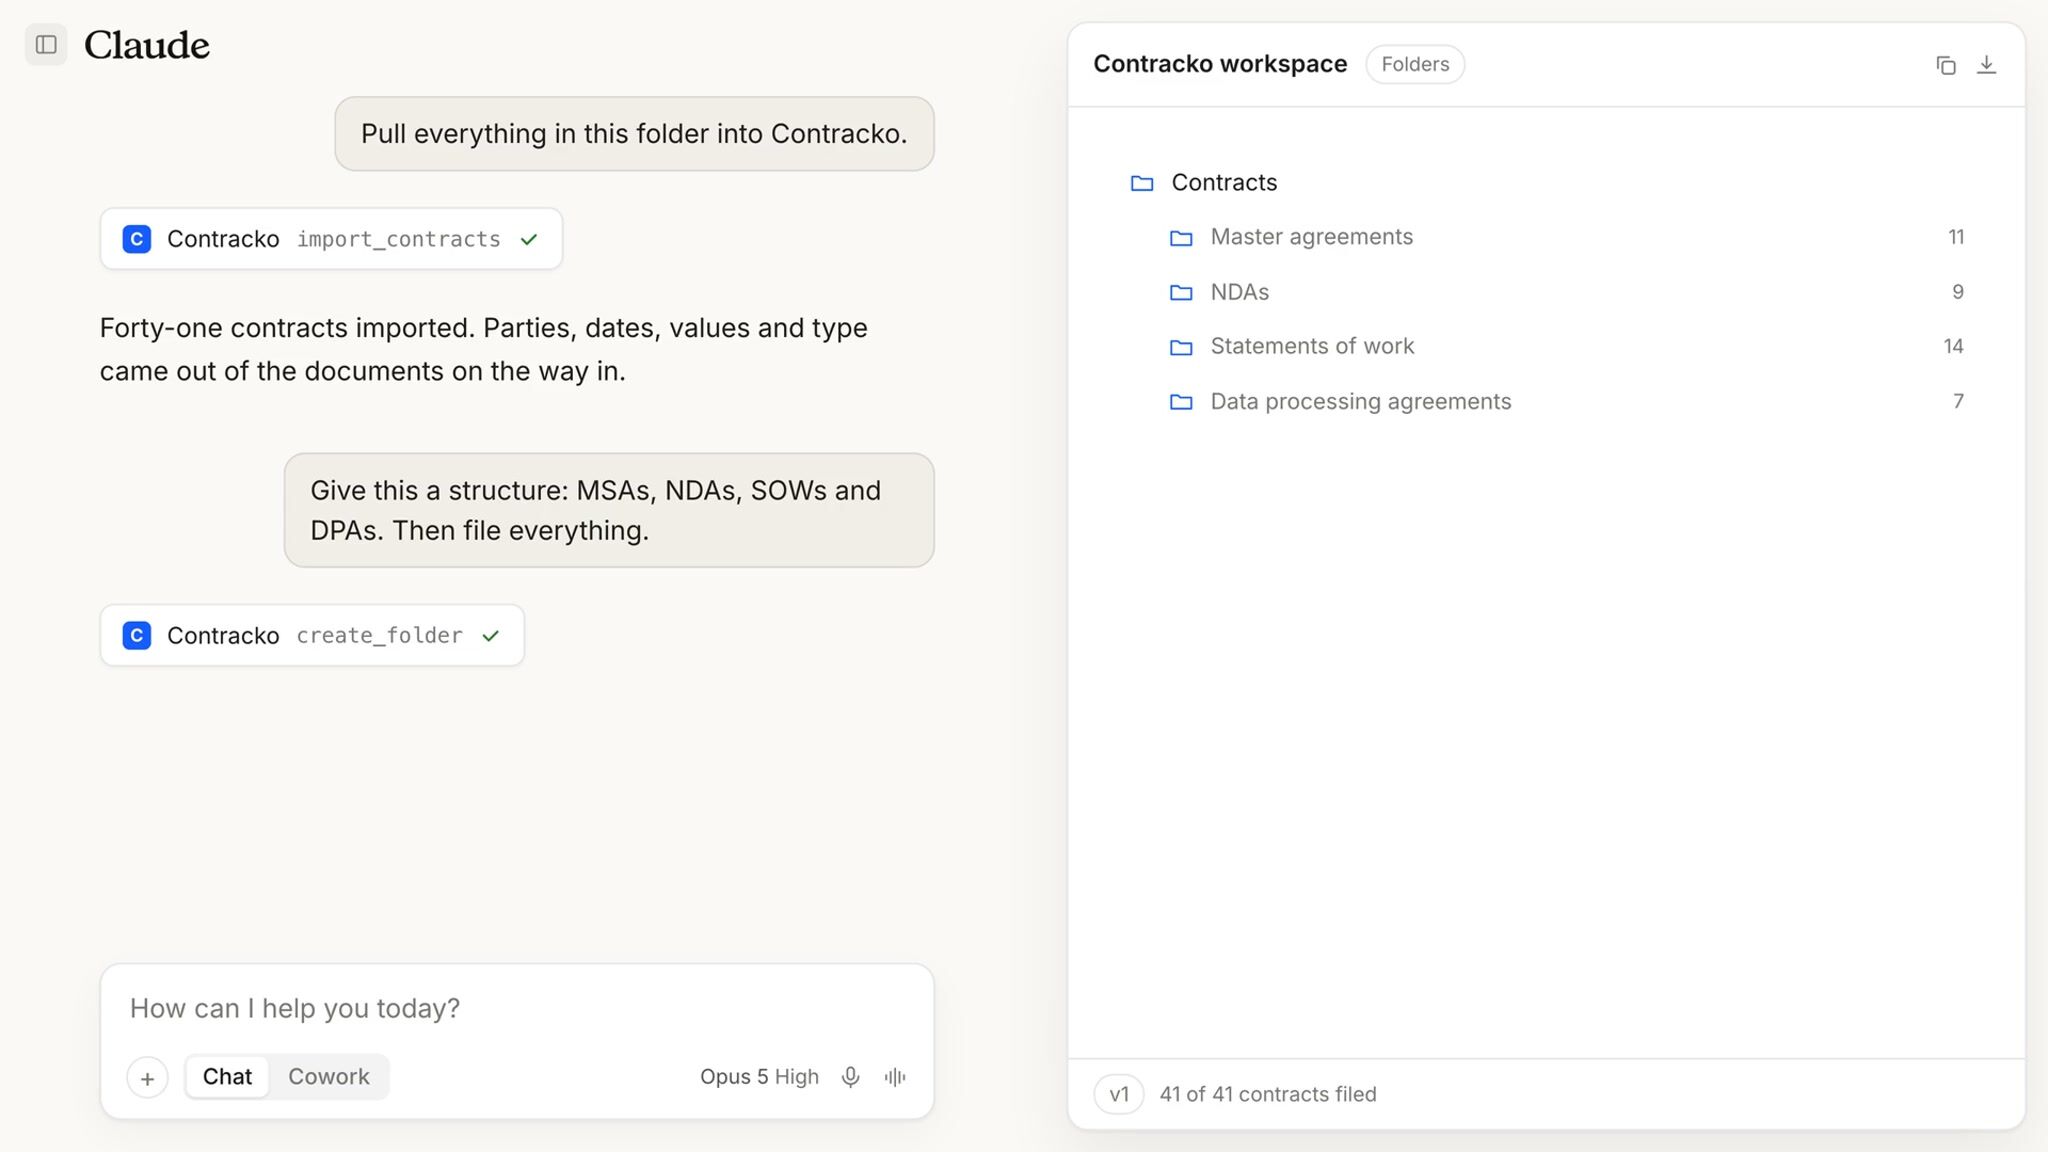The width and height of the screenshot is (2048, 1152).
Task: Click the Contracko logo in create_folder
Action: (137, 635)
